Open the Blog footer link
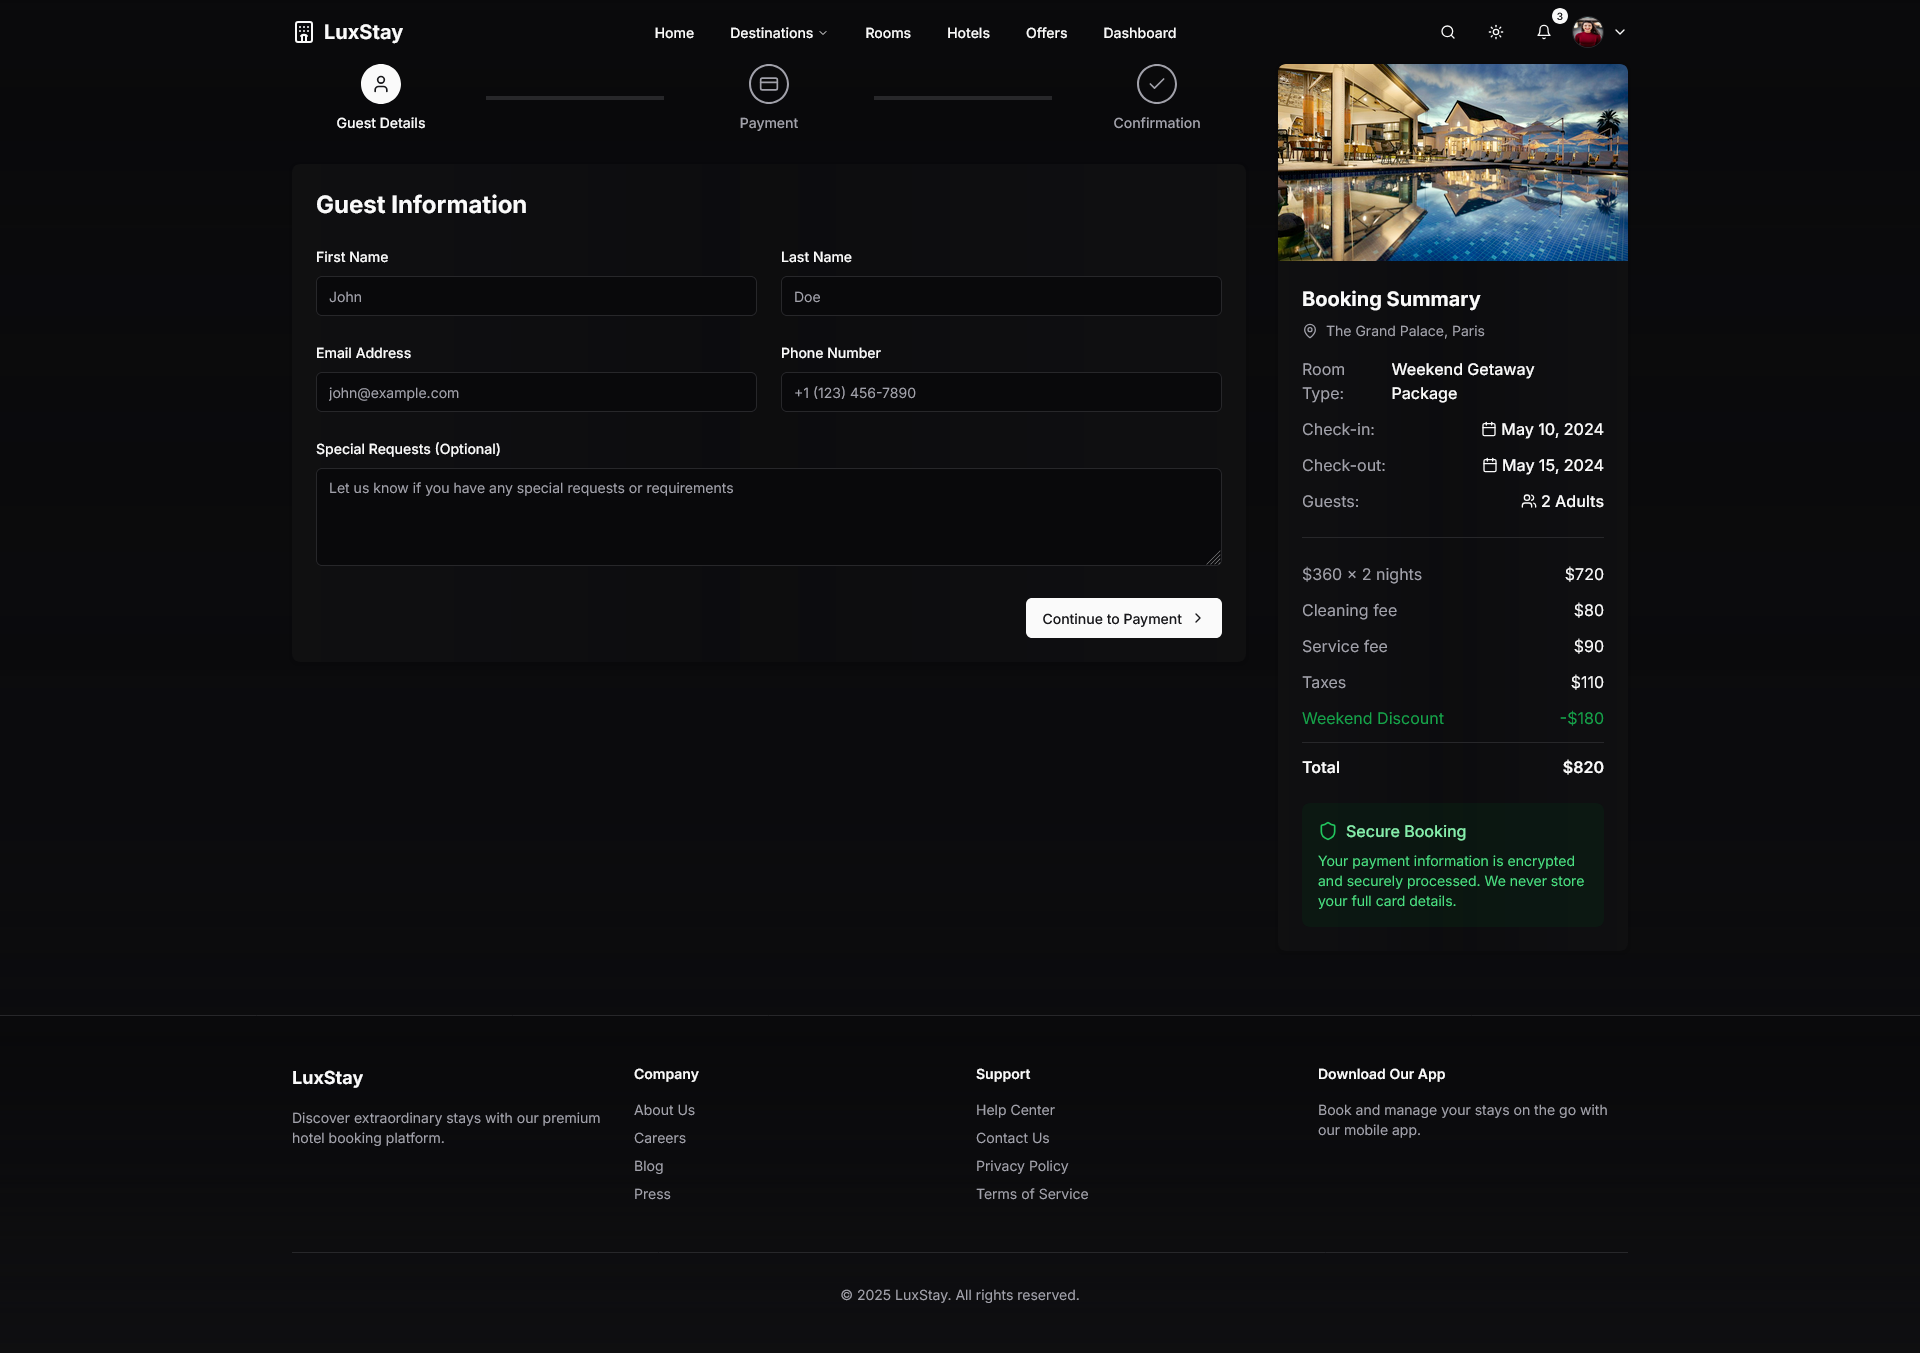The width and height of the screenshot is (1920, 1353). pos(649,1166)
